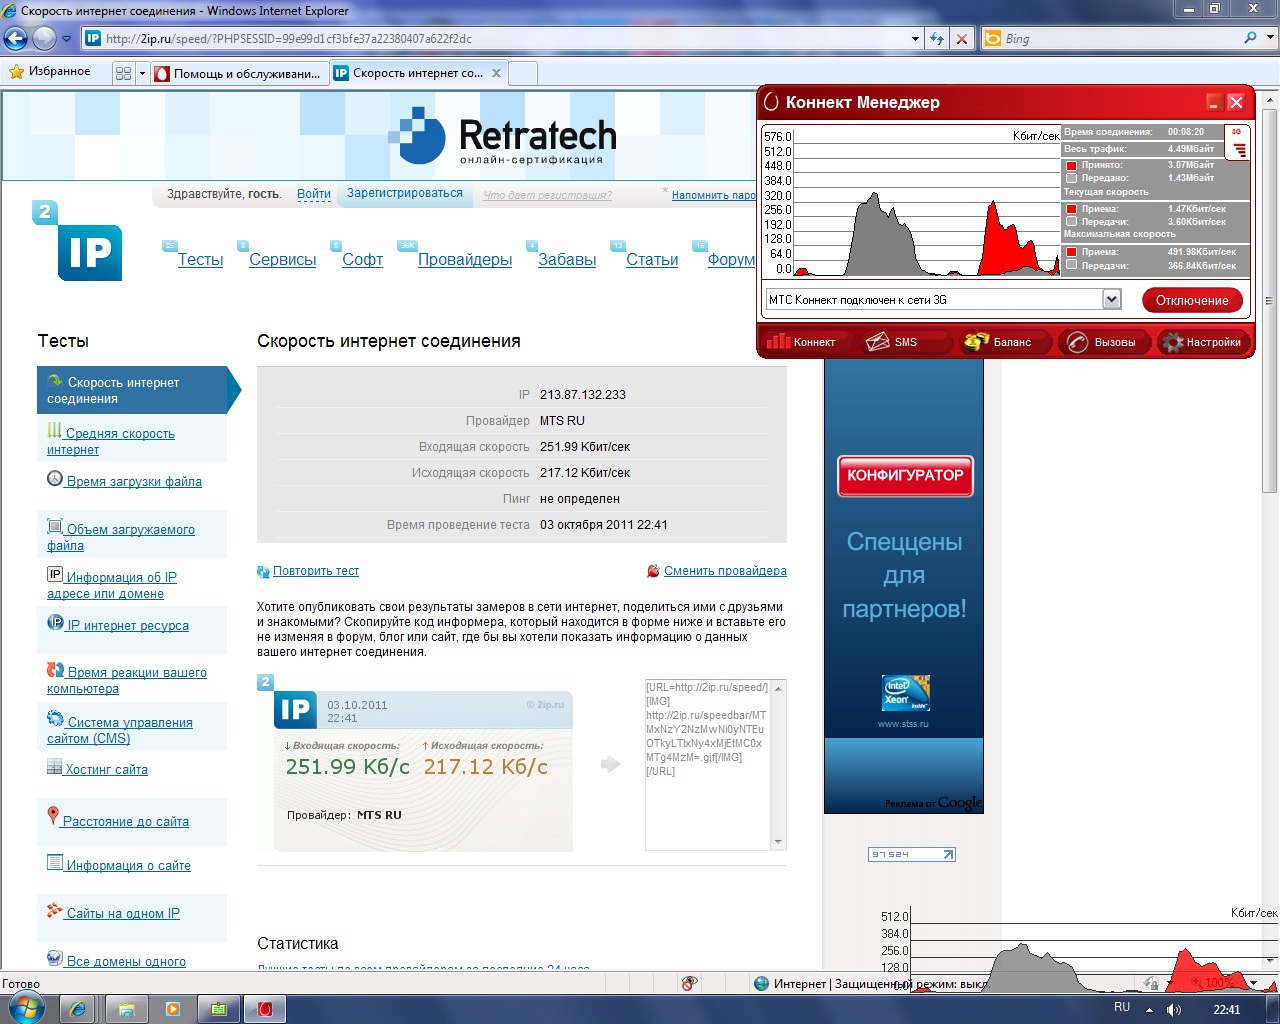Toggle the Принято traffic checkbox

1071,165
